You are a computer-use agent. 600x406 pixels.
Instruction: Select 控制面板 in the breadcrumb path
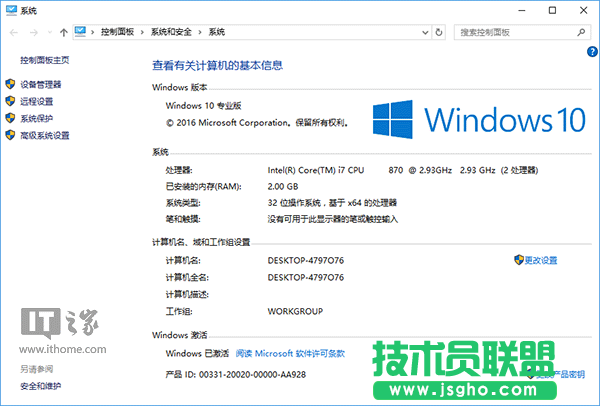117,32
